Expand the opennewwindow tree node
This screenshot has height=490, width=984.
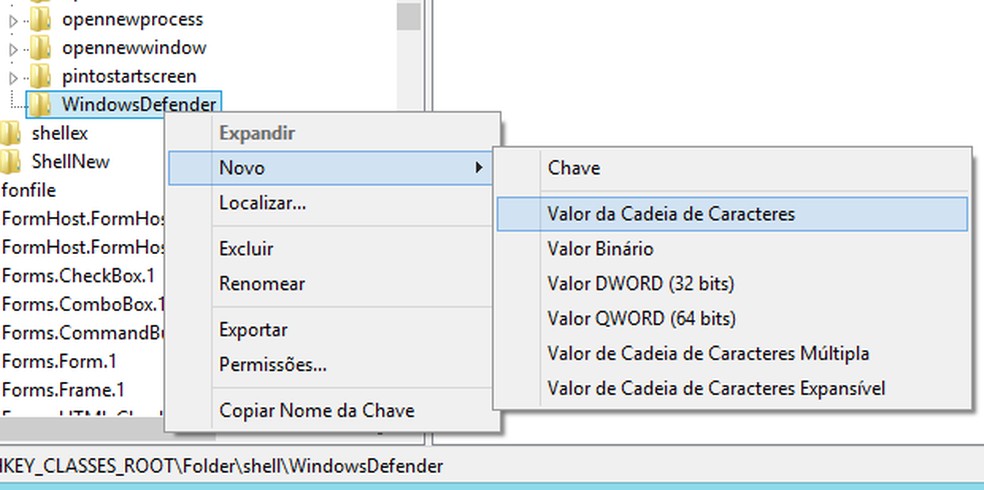tap(13, 48)
